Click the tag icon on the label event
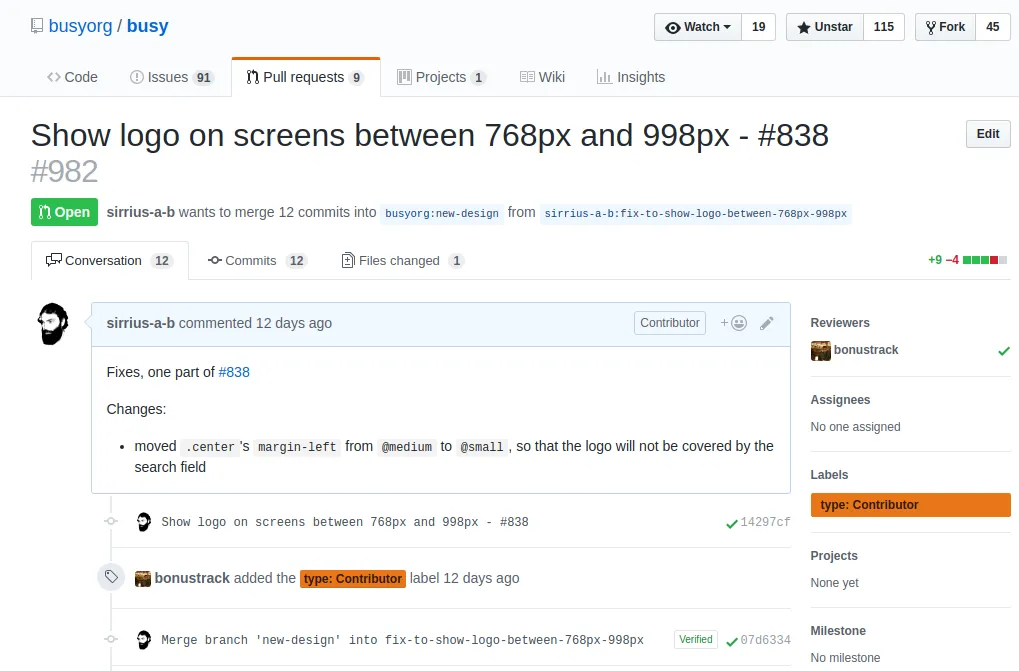1019x671 pixels. [111, 576]
